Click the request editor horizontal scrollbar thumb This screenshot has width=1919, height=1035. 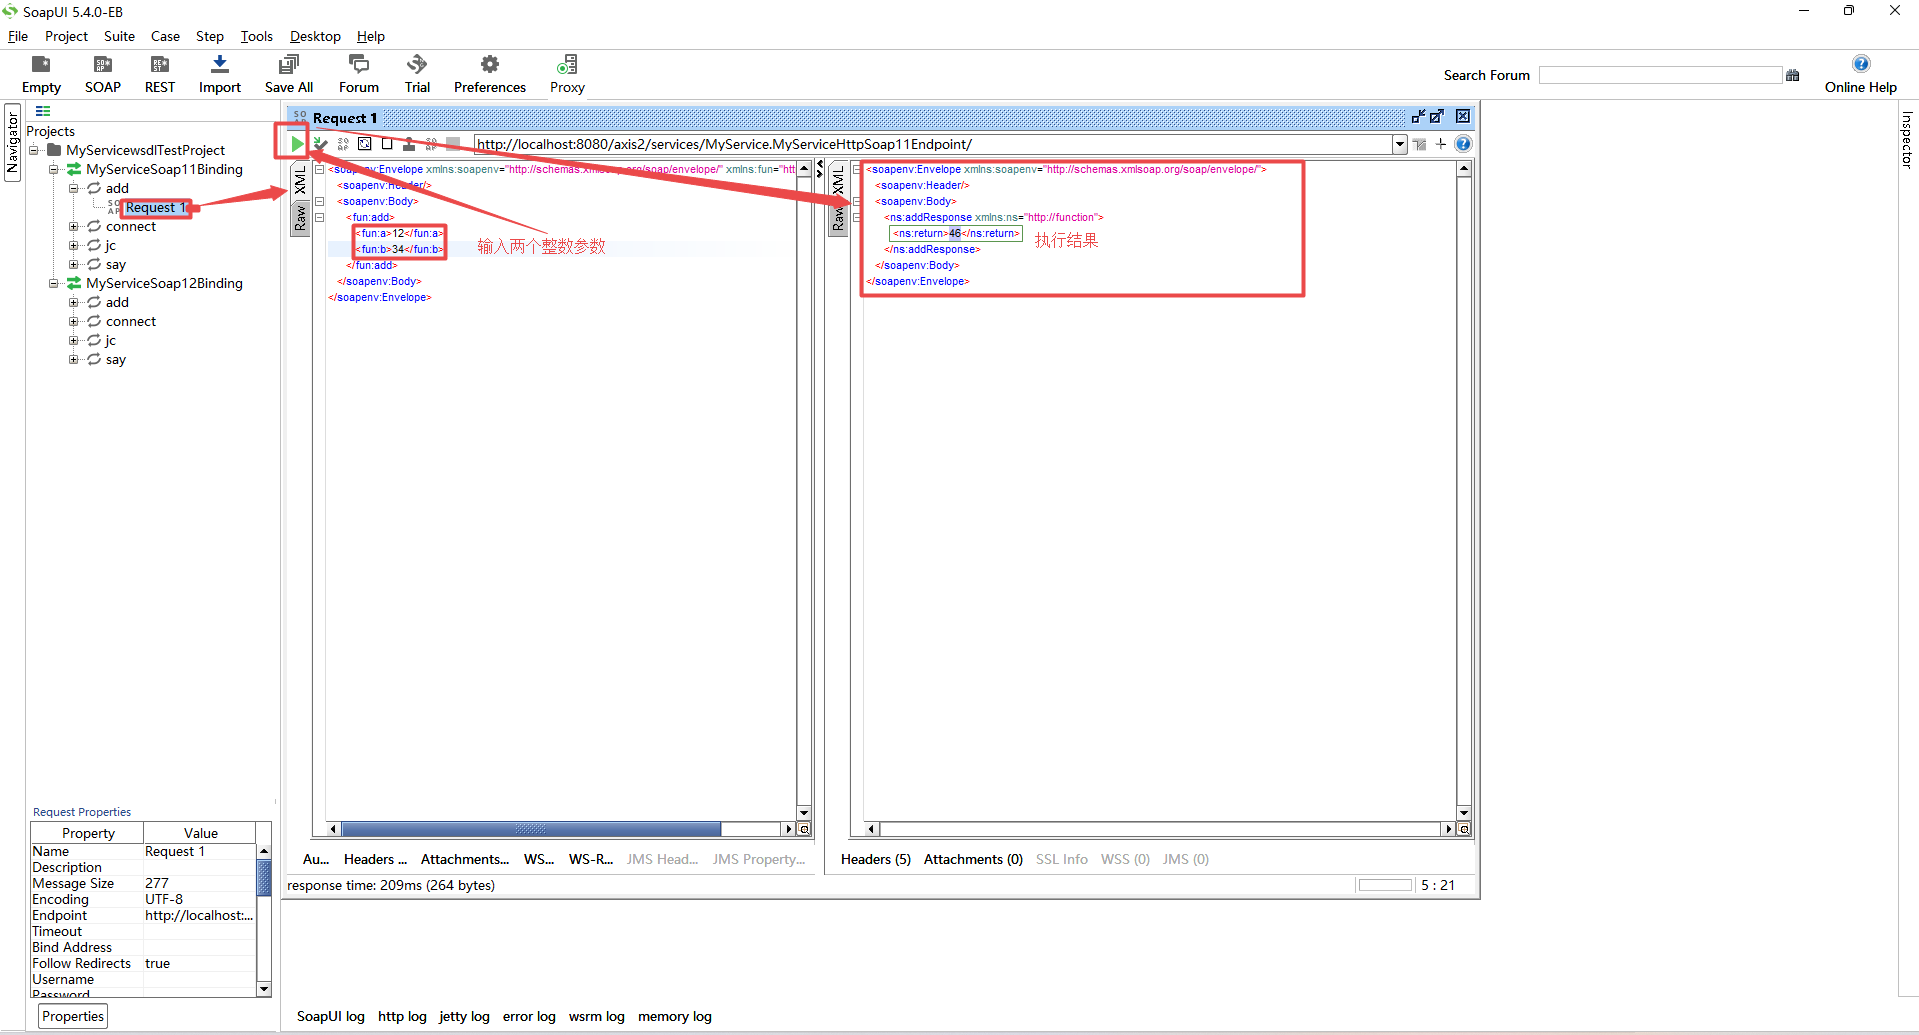tap(531, 829)
